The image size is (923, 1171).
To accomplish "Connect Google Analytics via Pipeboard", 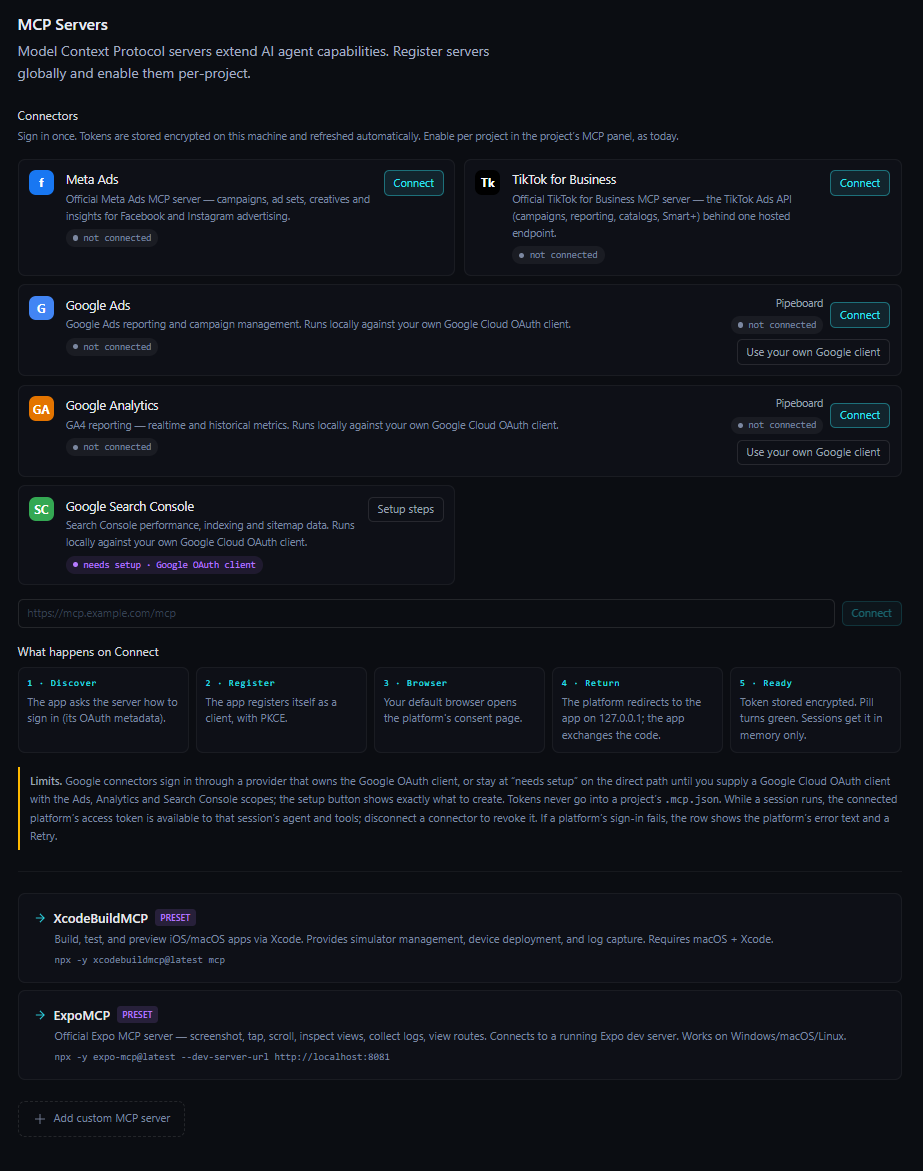I will coord(860,415).
